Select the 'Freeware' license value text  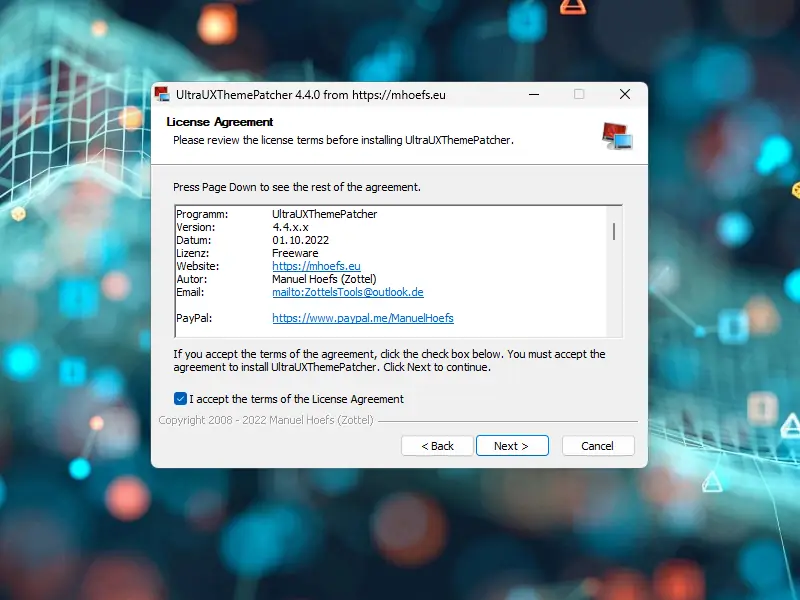[x=295, y=253]
